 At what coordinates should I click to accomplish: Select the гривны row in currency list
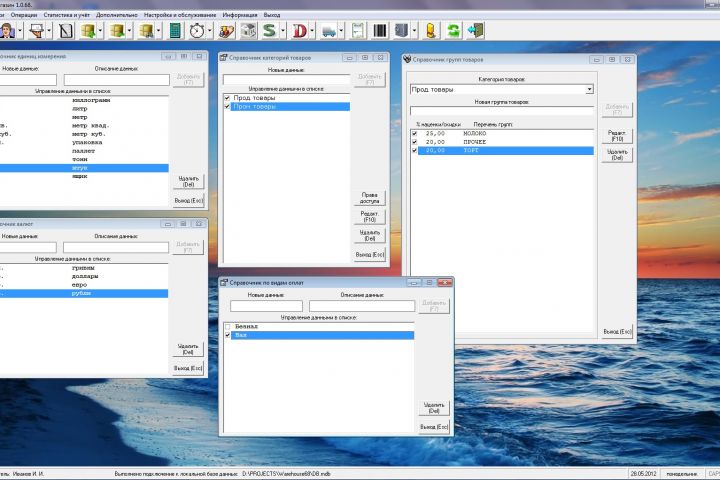tap(84, 268)
